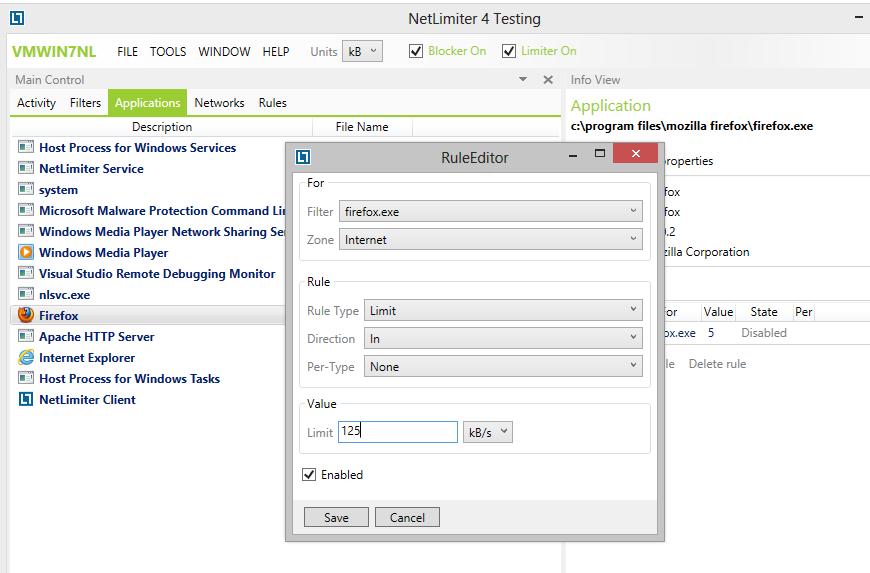Open the kB/s unit dropdown
The height and width of the screenshot is (573, 870).
click(x=487, y=432)
